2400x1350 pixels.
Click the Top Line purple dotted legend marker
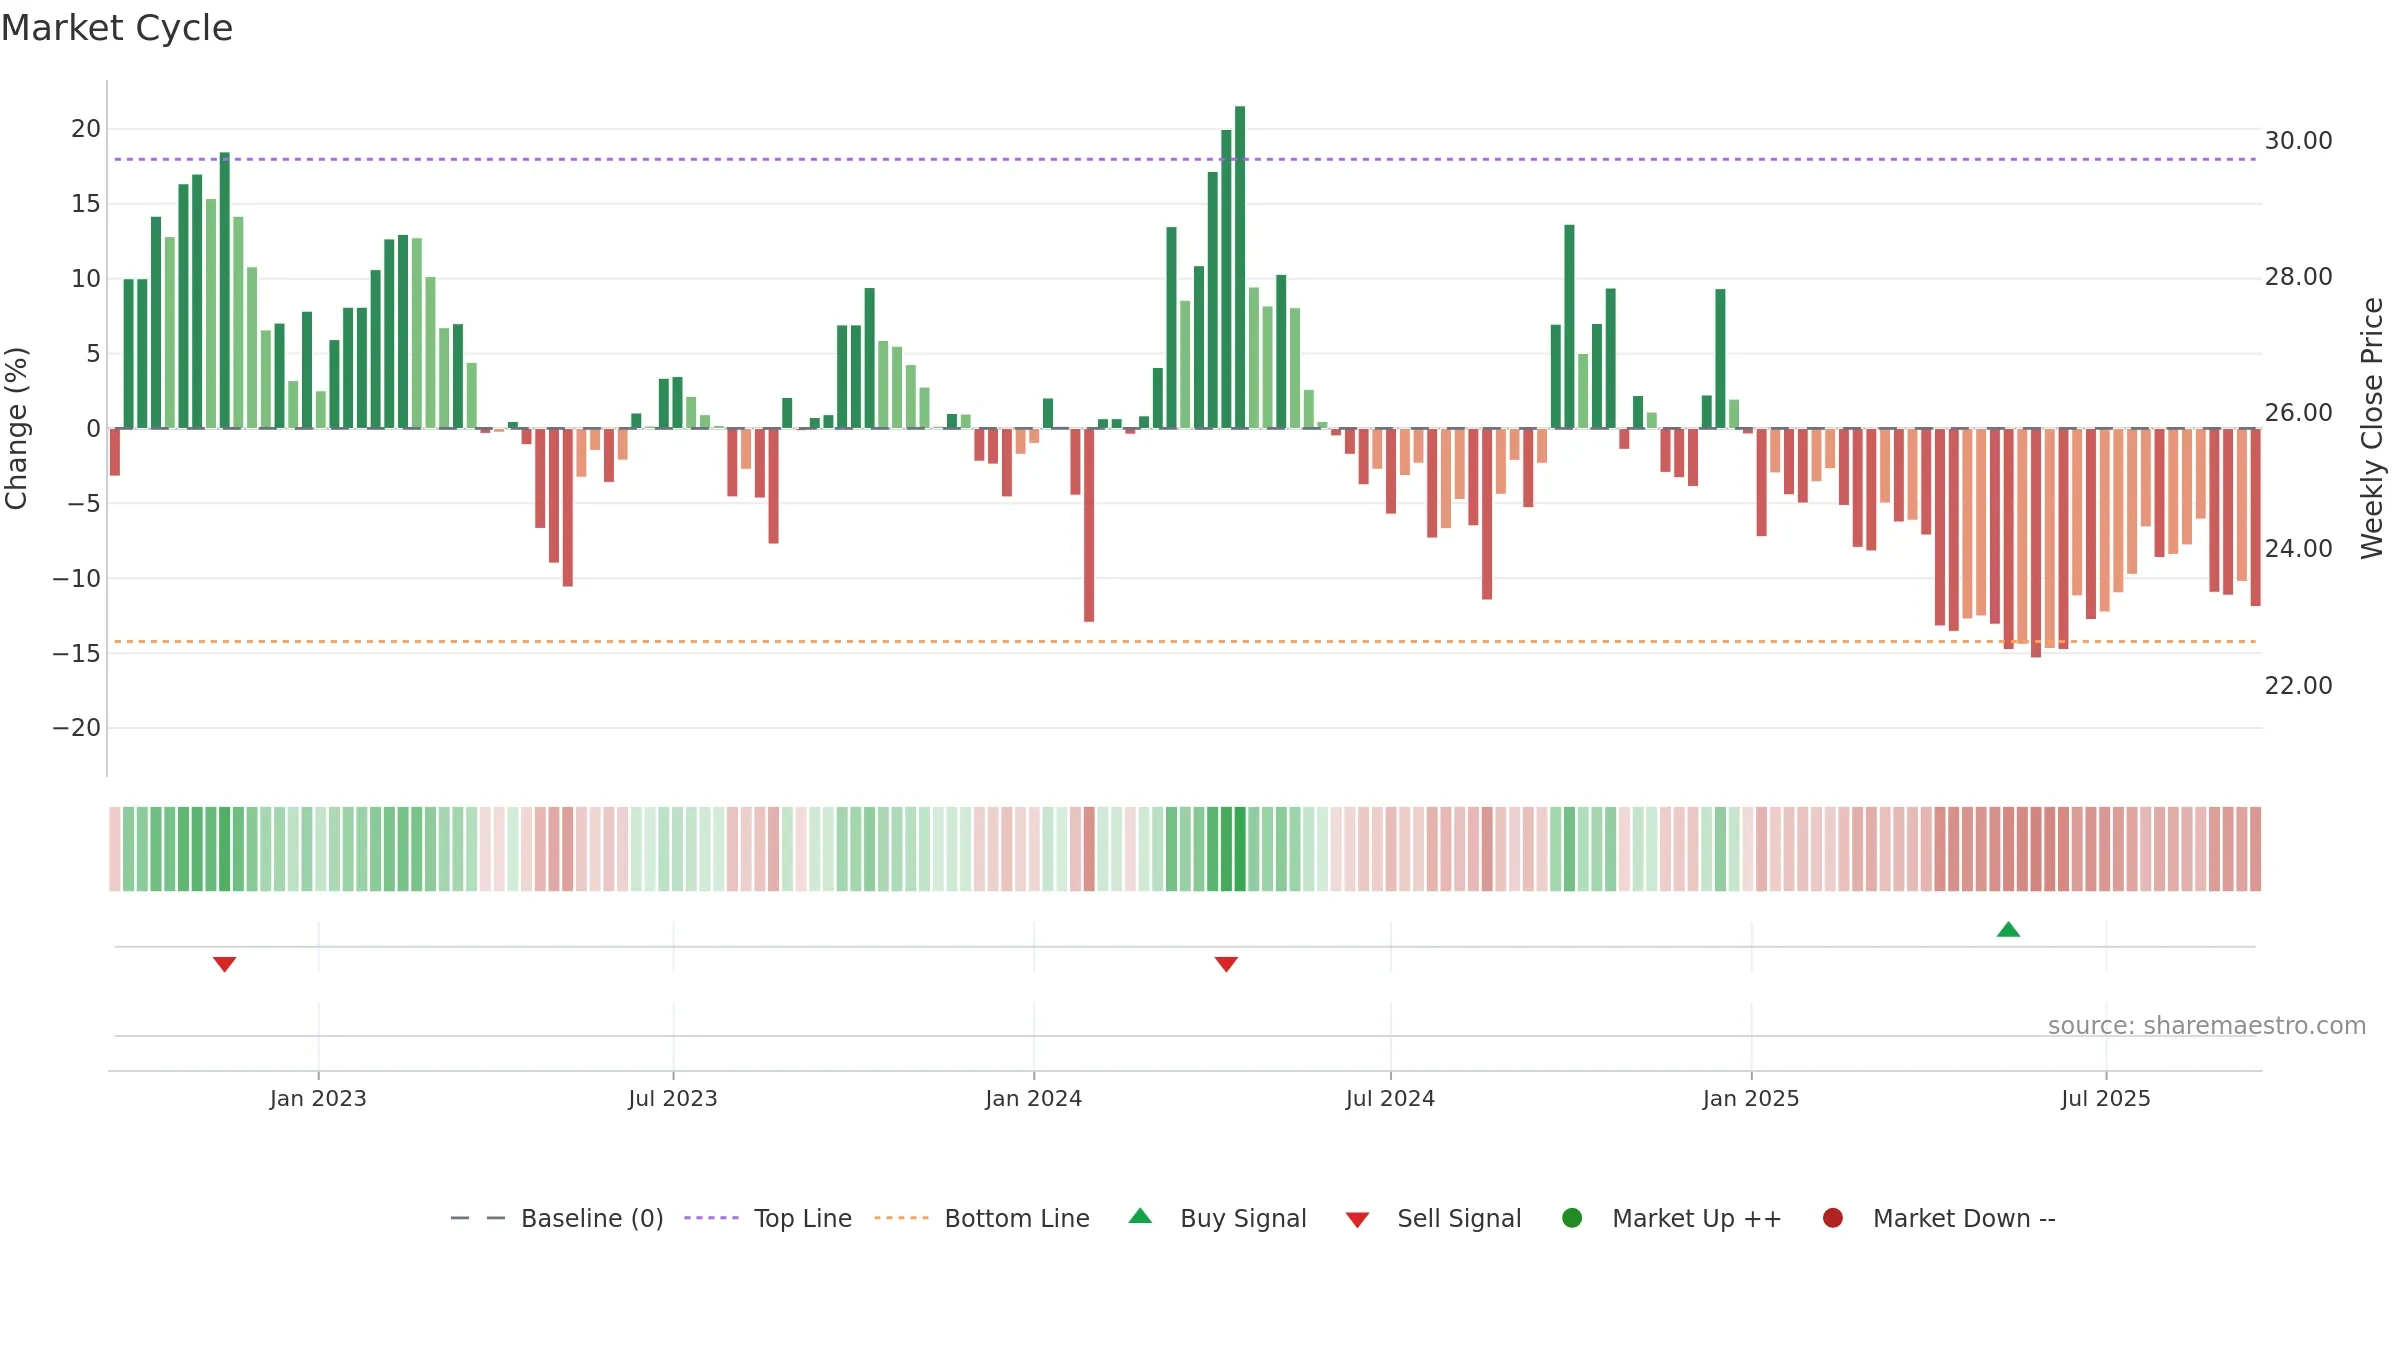tap(711, 1218)
